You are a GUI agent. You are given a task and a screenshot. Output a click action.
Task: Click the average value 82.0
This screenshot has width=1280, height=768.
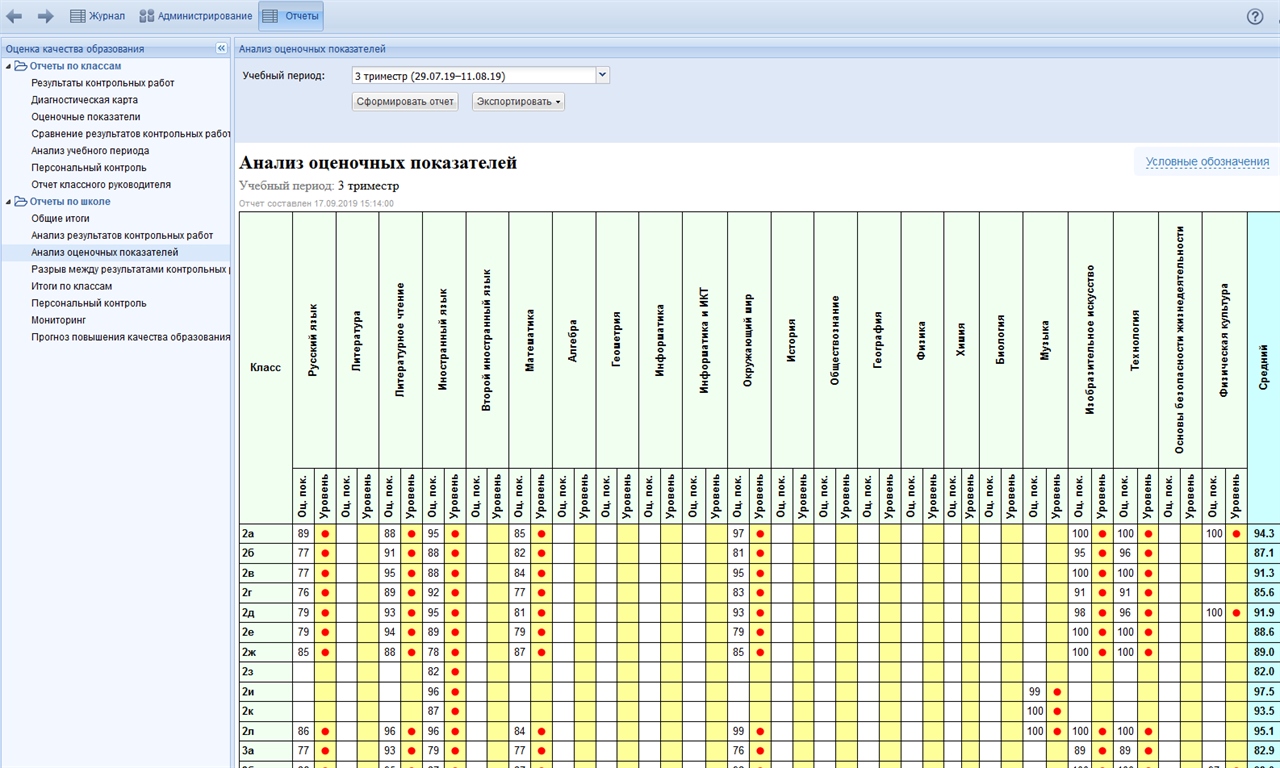point(1264,671)
